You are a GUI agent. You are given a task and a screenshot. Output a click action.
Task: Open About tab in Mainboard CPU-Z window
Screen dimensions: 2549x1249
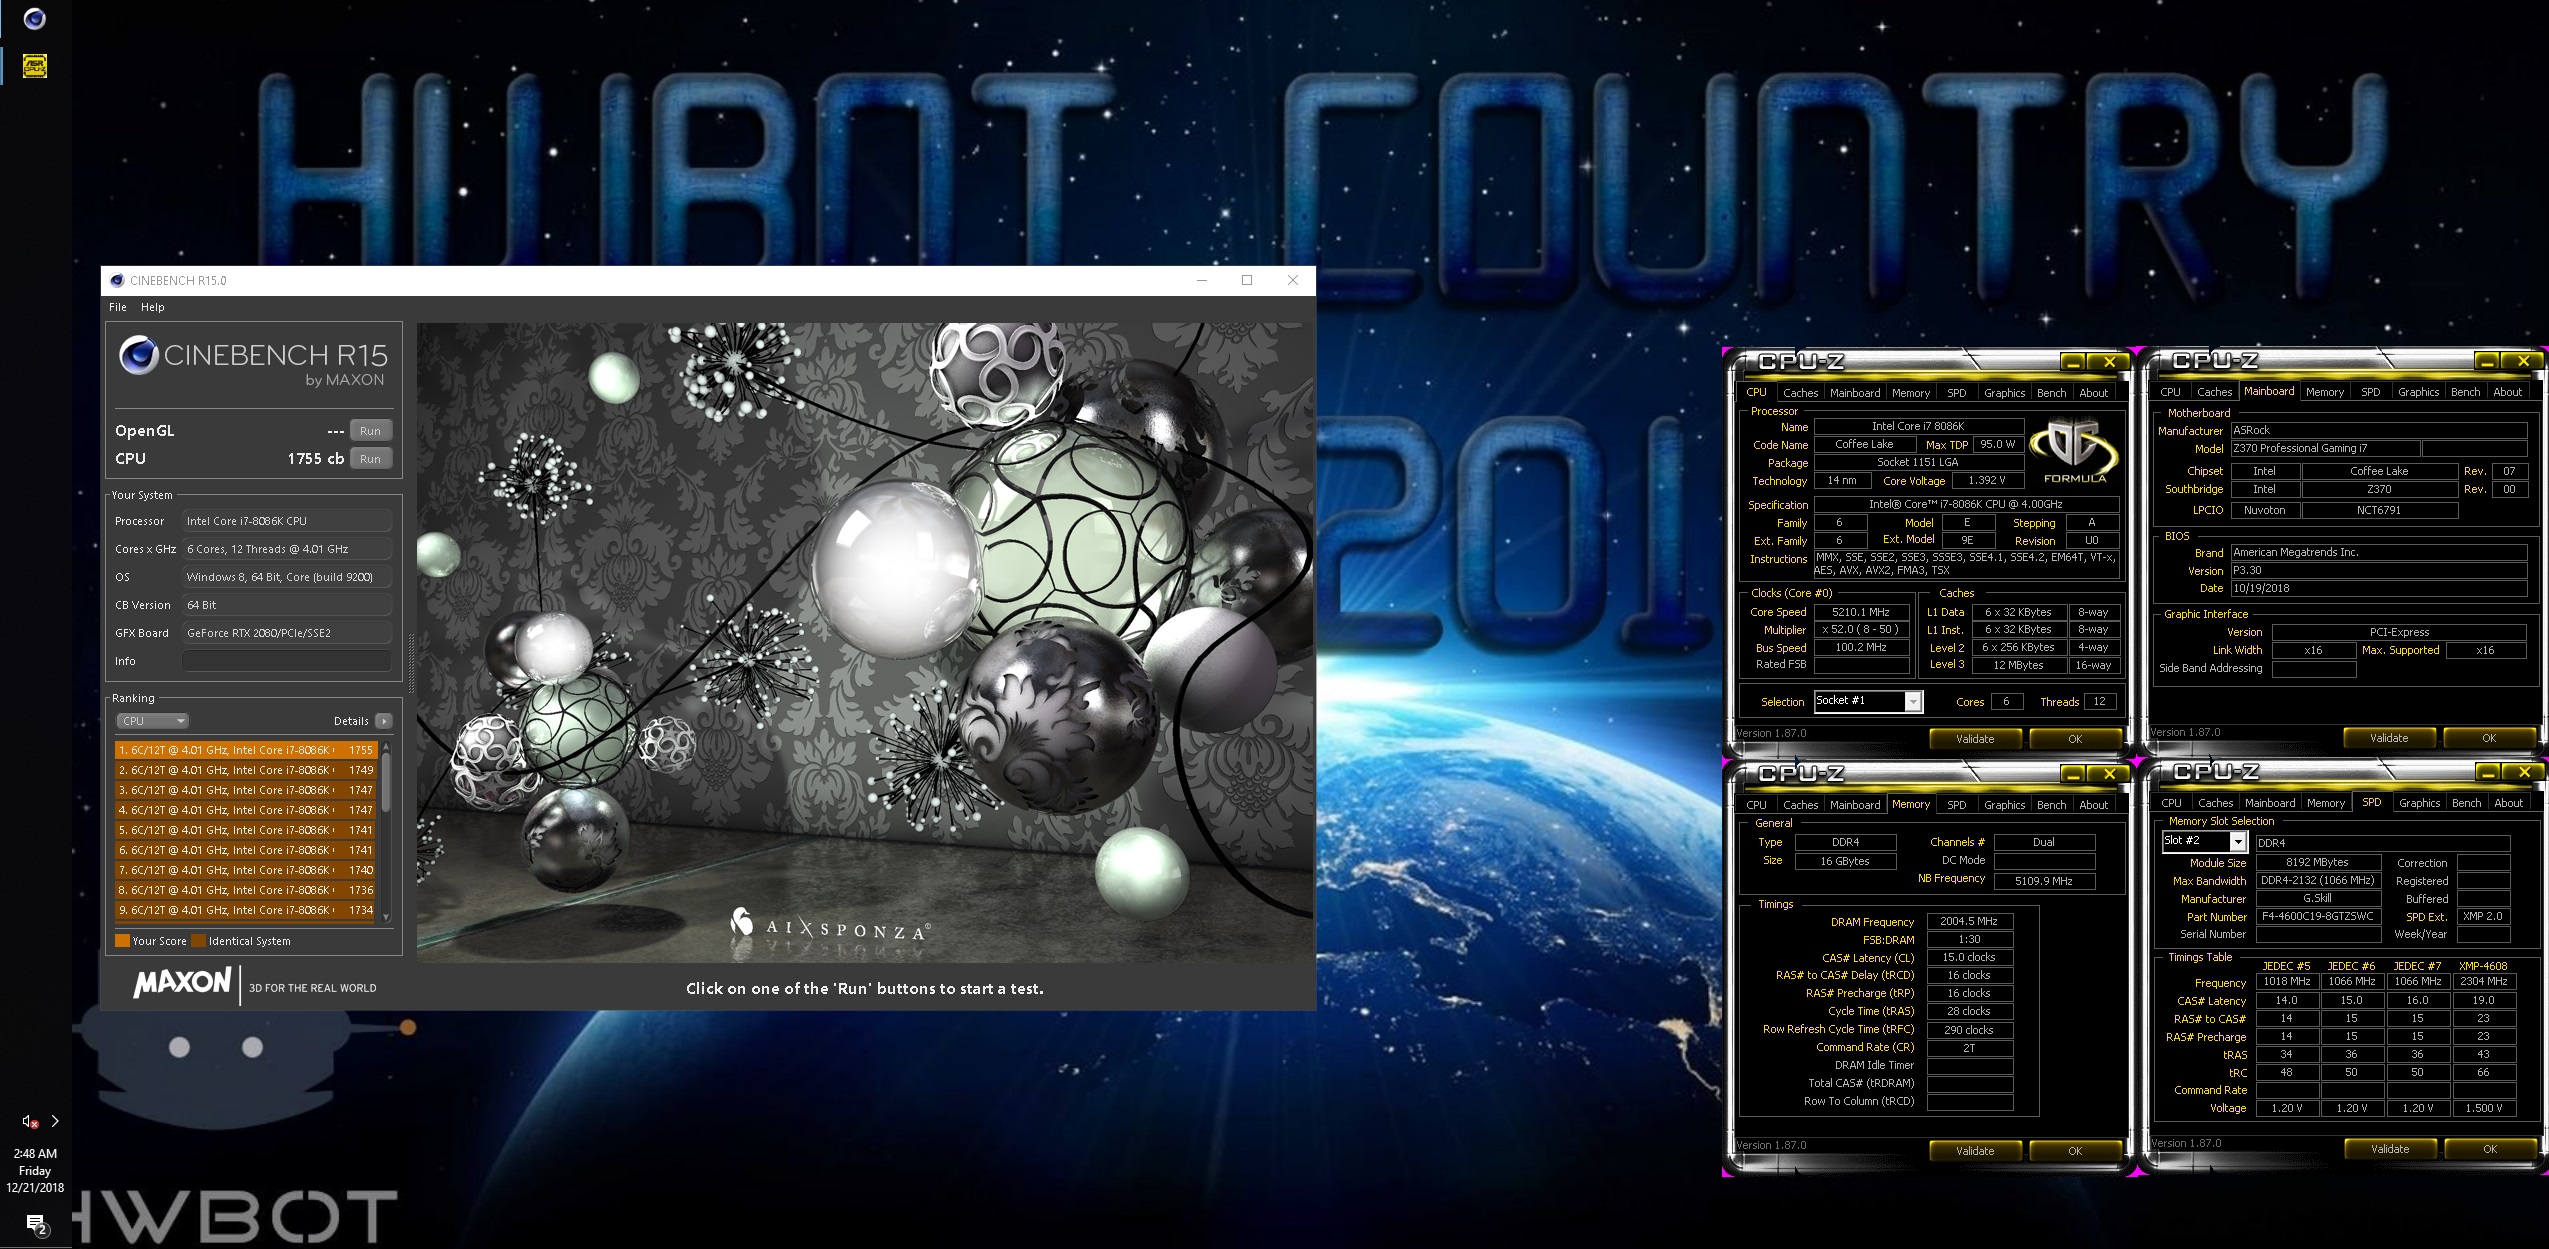tap(2507, 392)
